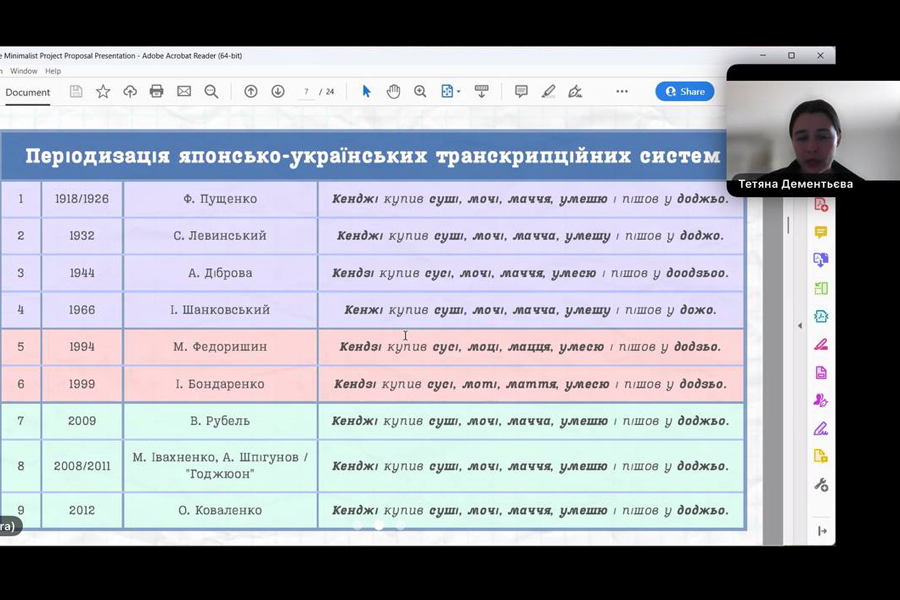Add document to starred with star icon
Image resolution: width=900 pixels, height=600 pixels.
[103, 91]
